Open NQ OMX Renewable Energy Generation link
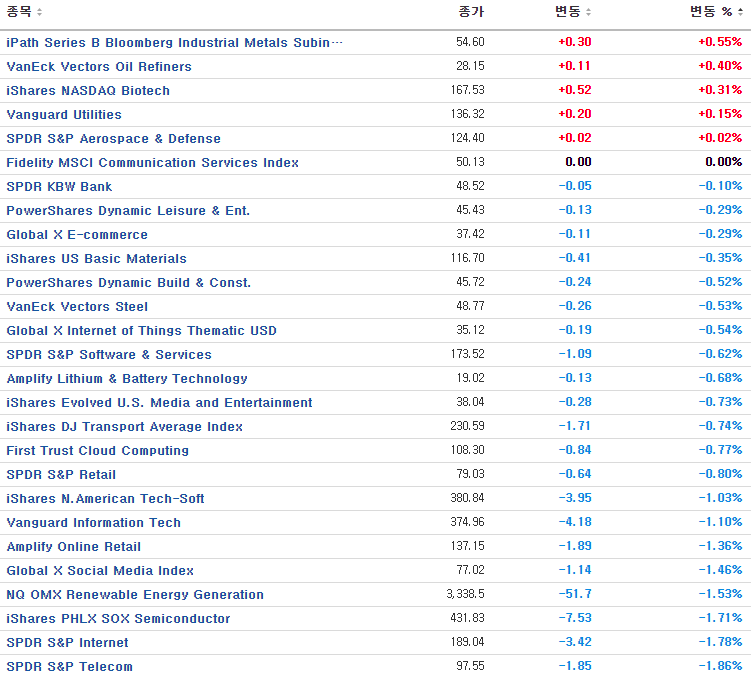 point(135,594)
